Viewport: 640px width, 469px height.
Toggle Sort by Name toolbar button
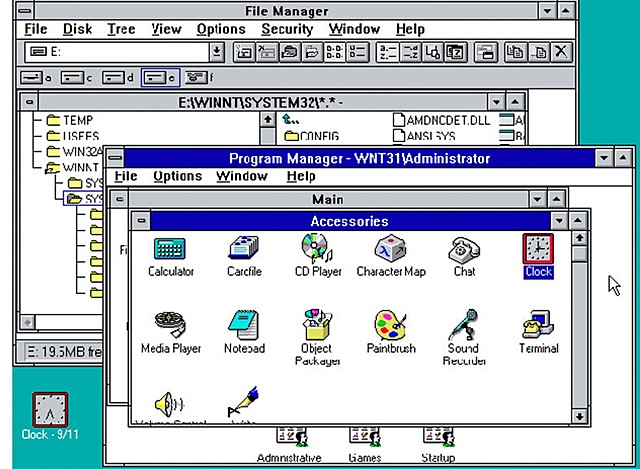(387, 52)
